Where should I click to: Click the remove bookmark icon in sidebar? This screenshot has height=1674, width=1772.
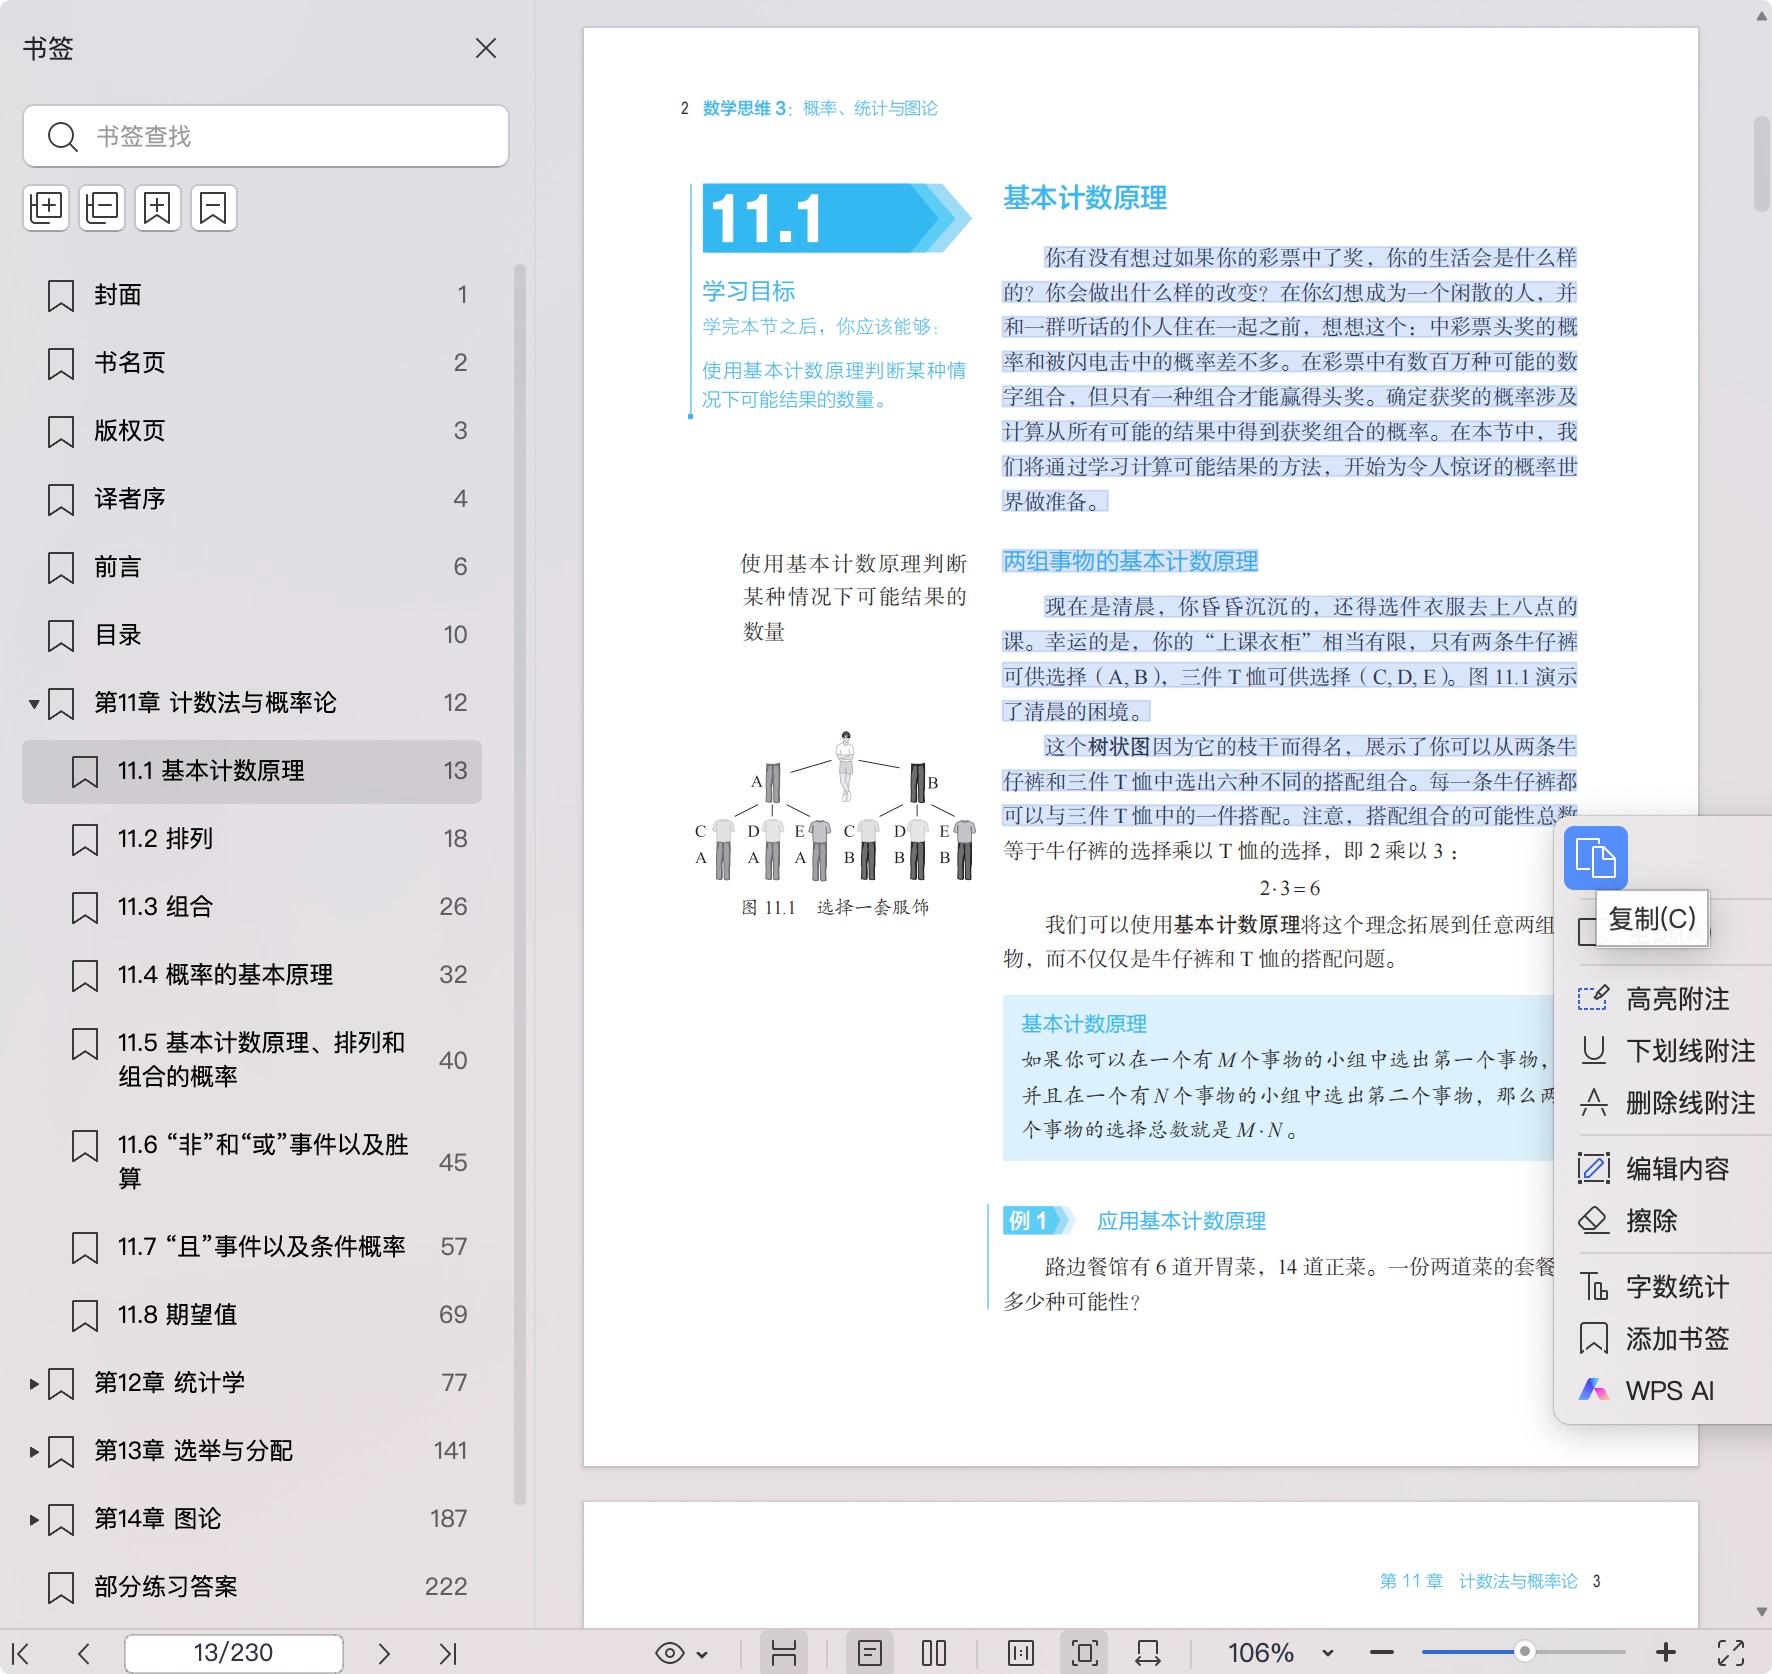[x=213, y=208]
